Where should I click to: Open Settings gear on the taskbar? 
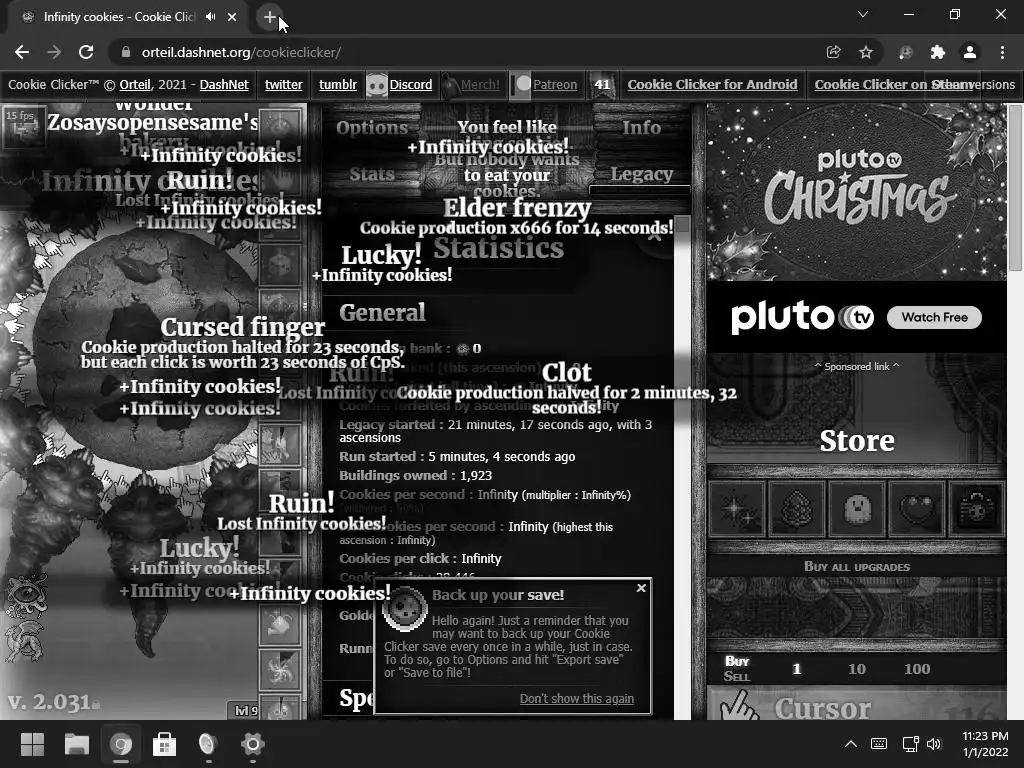point(252,744)
